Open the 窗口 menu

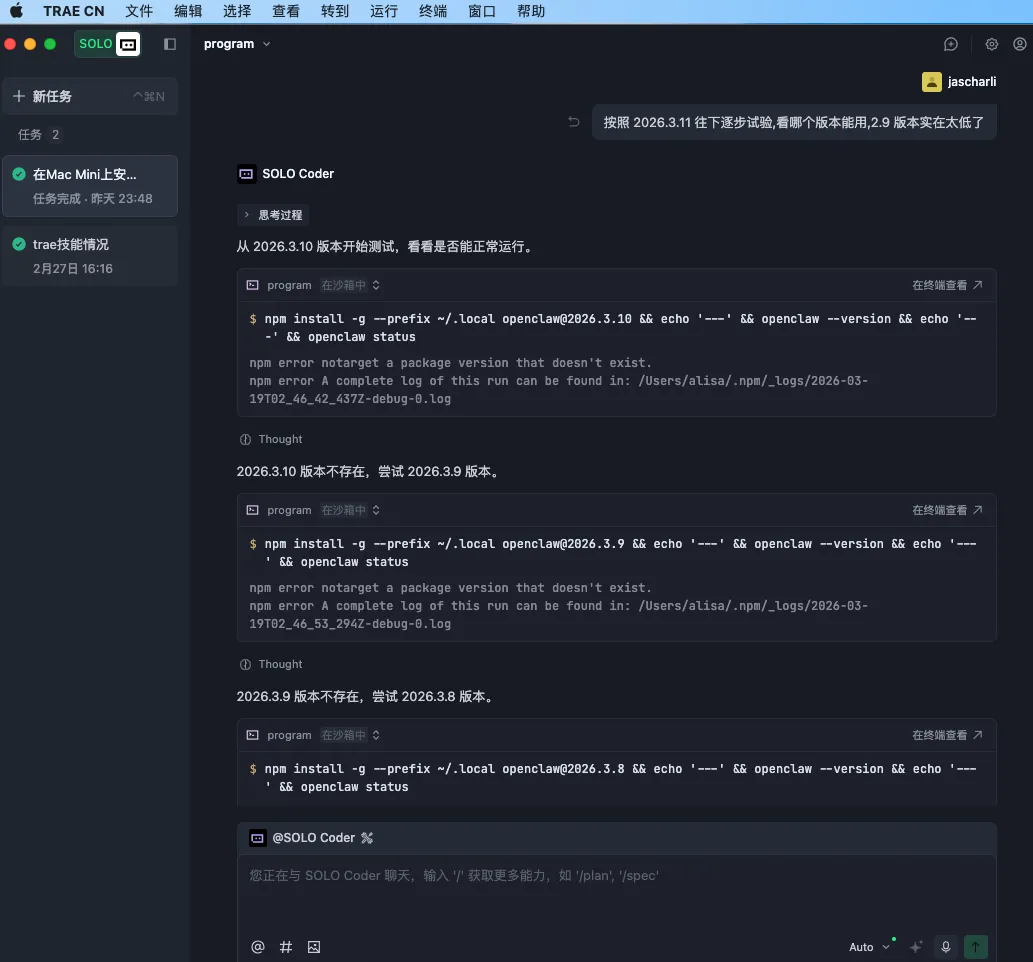[x=482, y=11]
